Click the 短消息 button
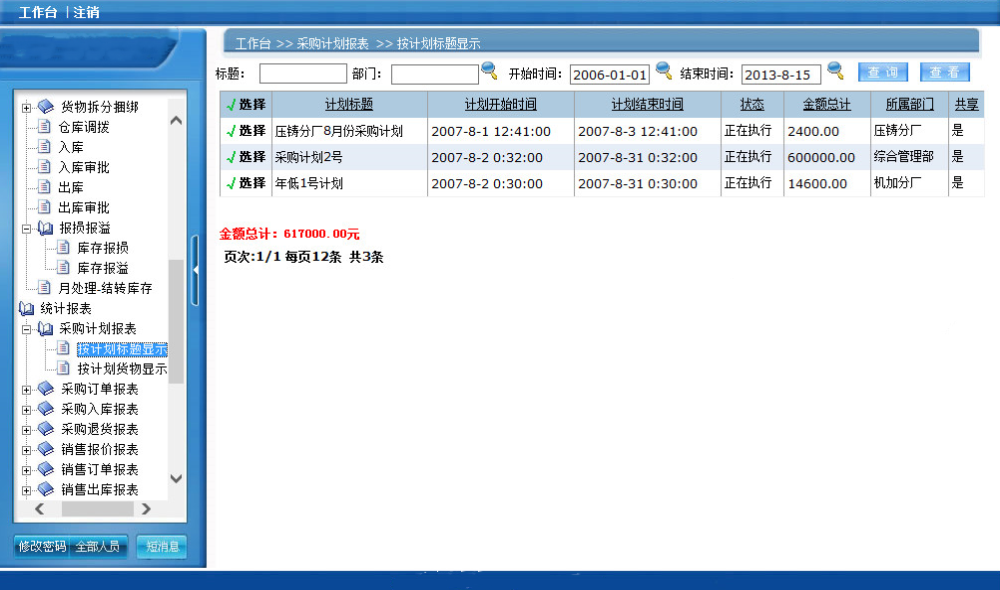1000x590 pixels. tap(162, 547)
